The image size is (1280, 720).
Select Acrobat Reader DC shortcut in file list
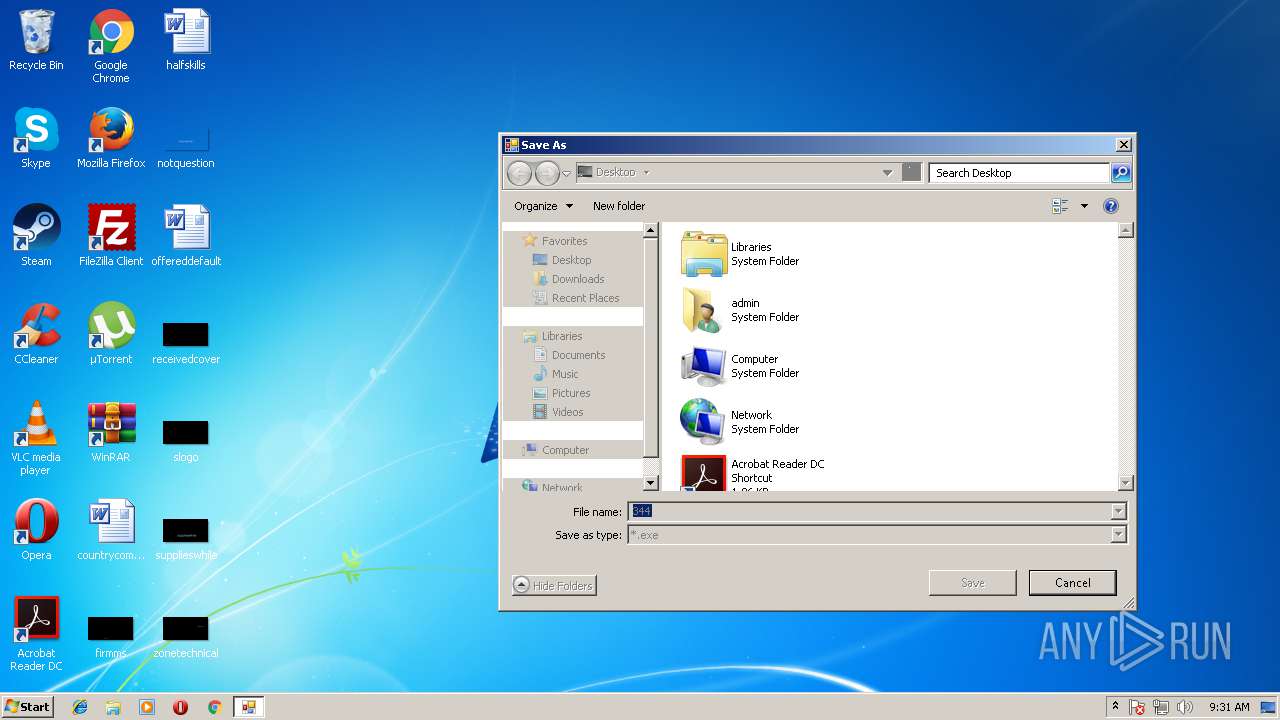(x=754, y=472)
